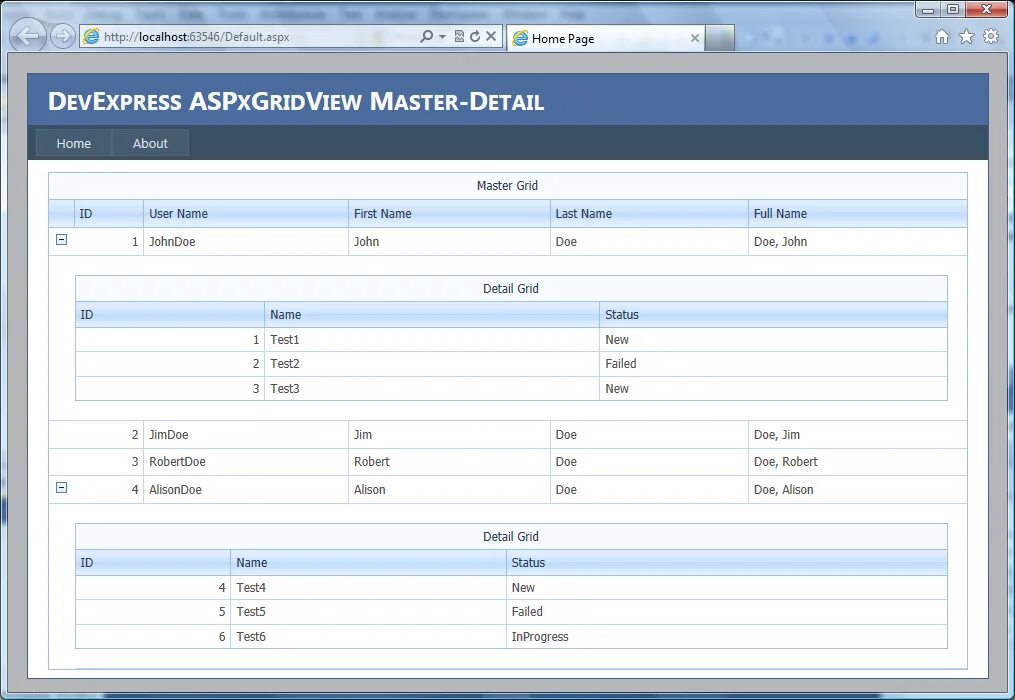Click the search magnifier in address bar

[426, 36]
